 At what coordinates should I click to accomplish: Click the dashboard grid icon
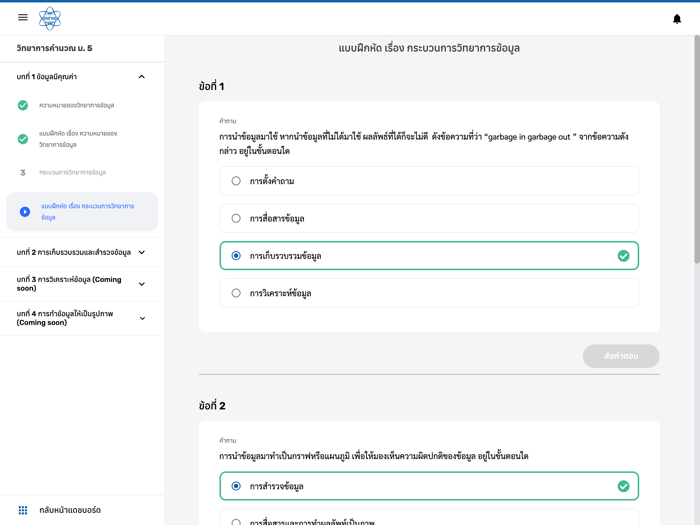(23, 510)
